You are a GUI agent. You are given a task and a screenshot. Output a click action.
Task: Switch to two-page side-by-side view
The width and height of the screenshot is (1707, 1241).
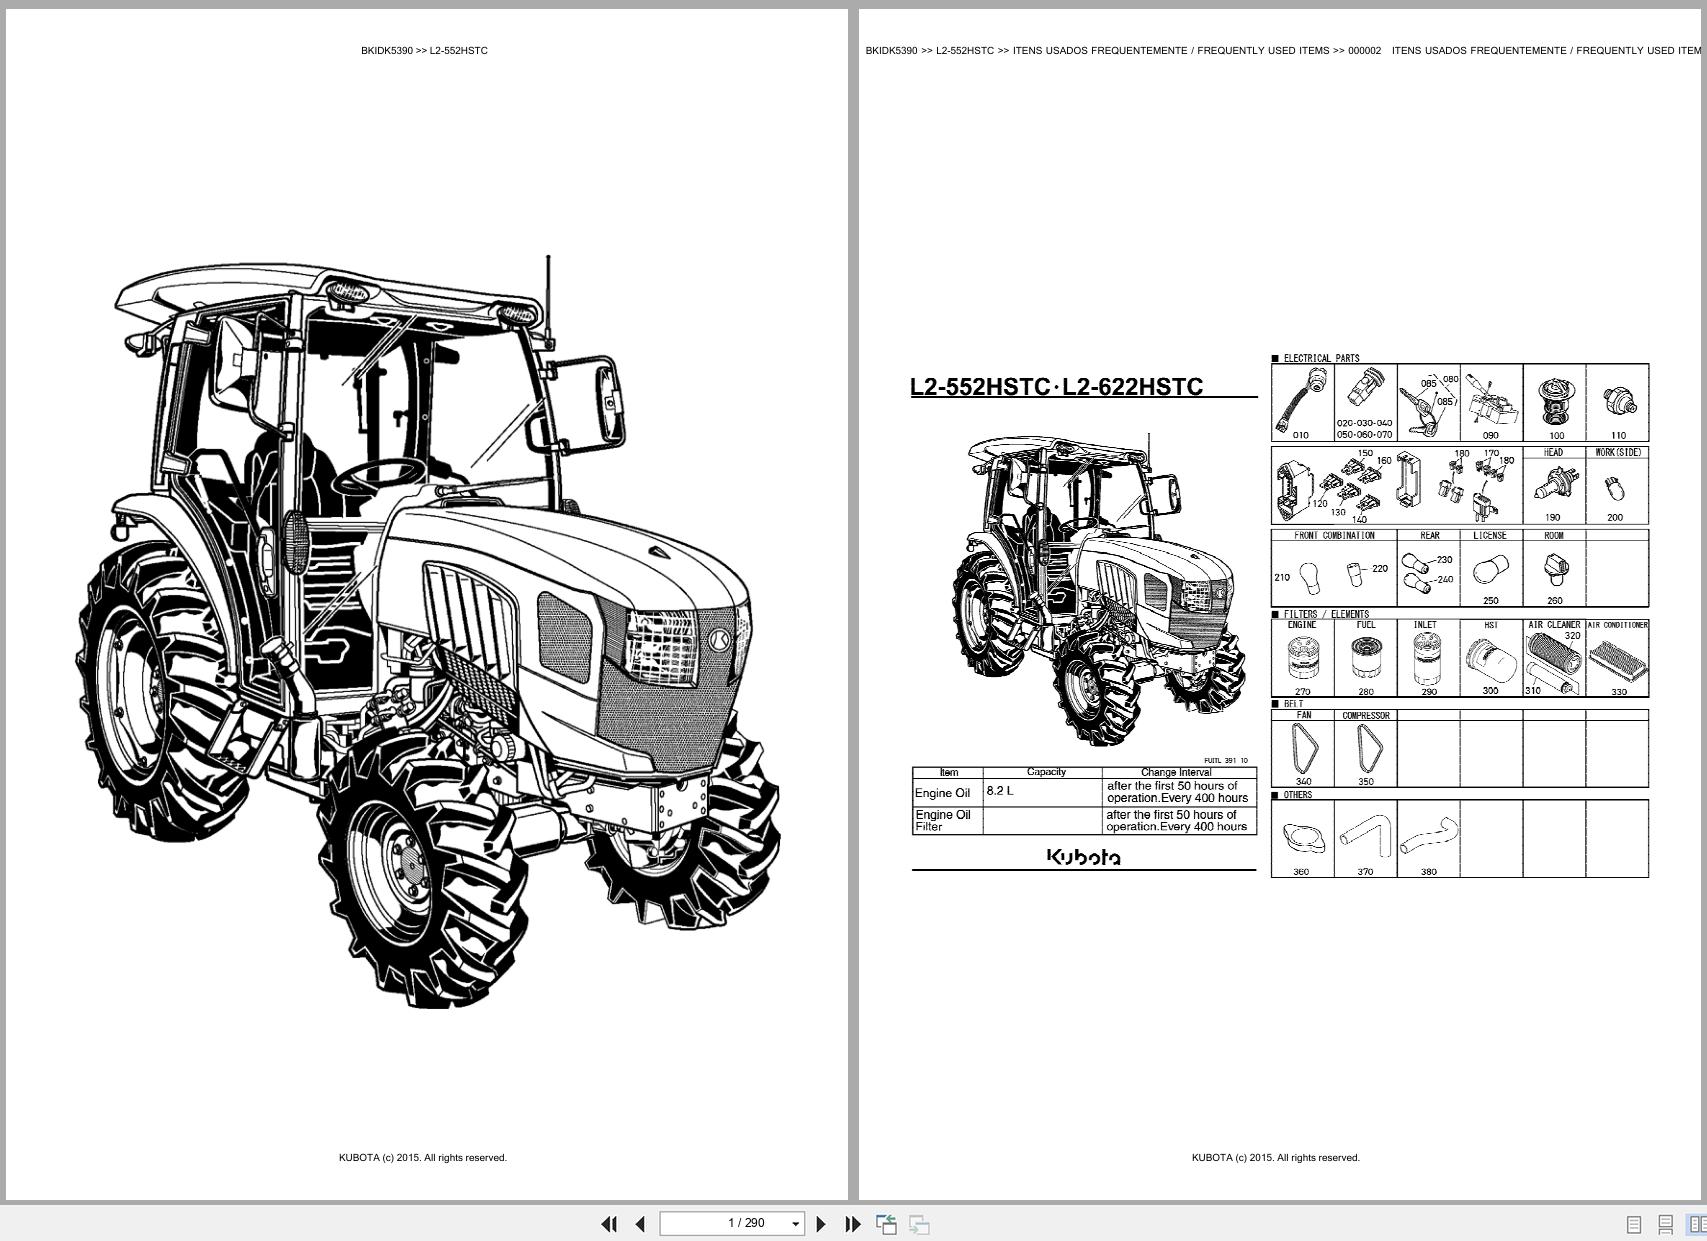(1696, 1224)
